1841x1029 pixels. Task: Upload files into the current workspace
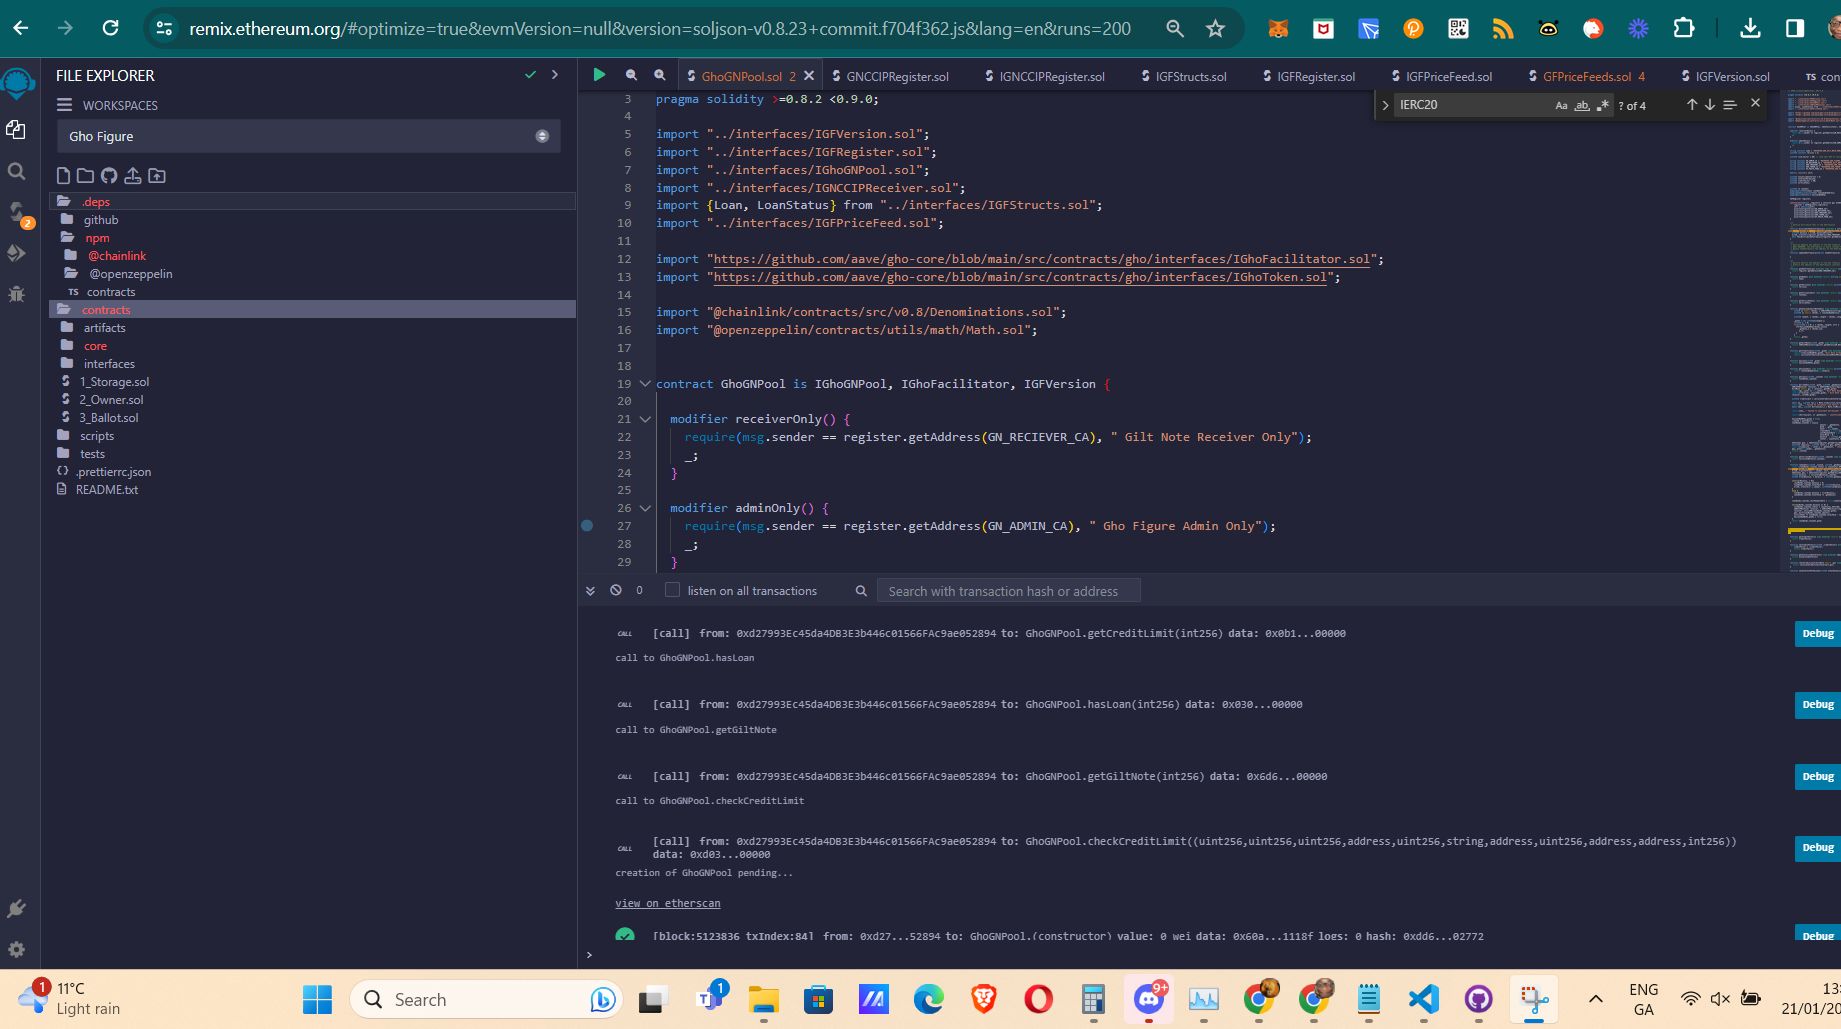tap(132, 176)
